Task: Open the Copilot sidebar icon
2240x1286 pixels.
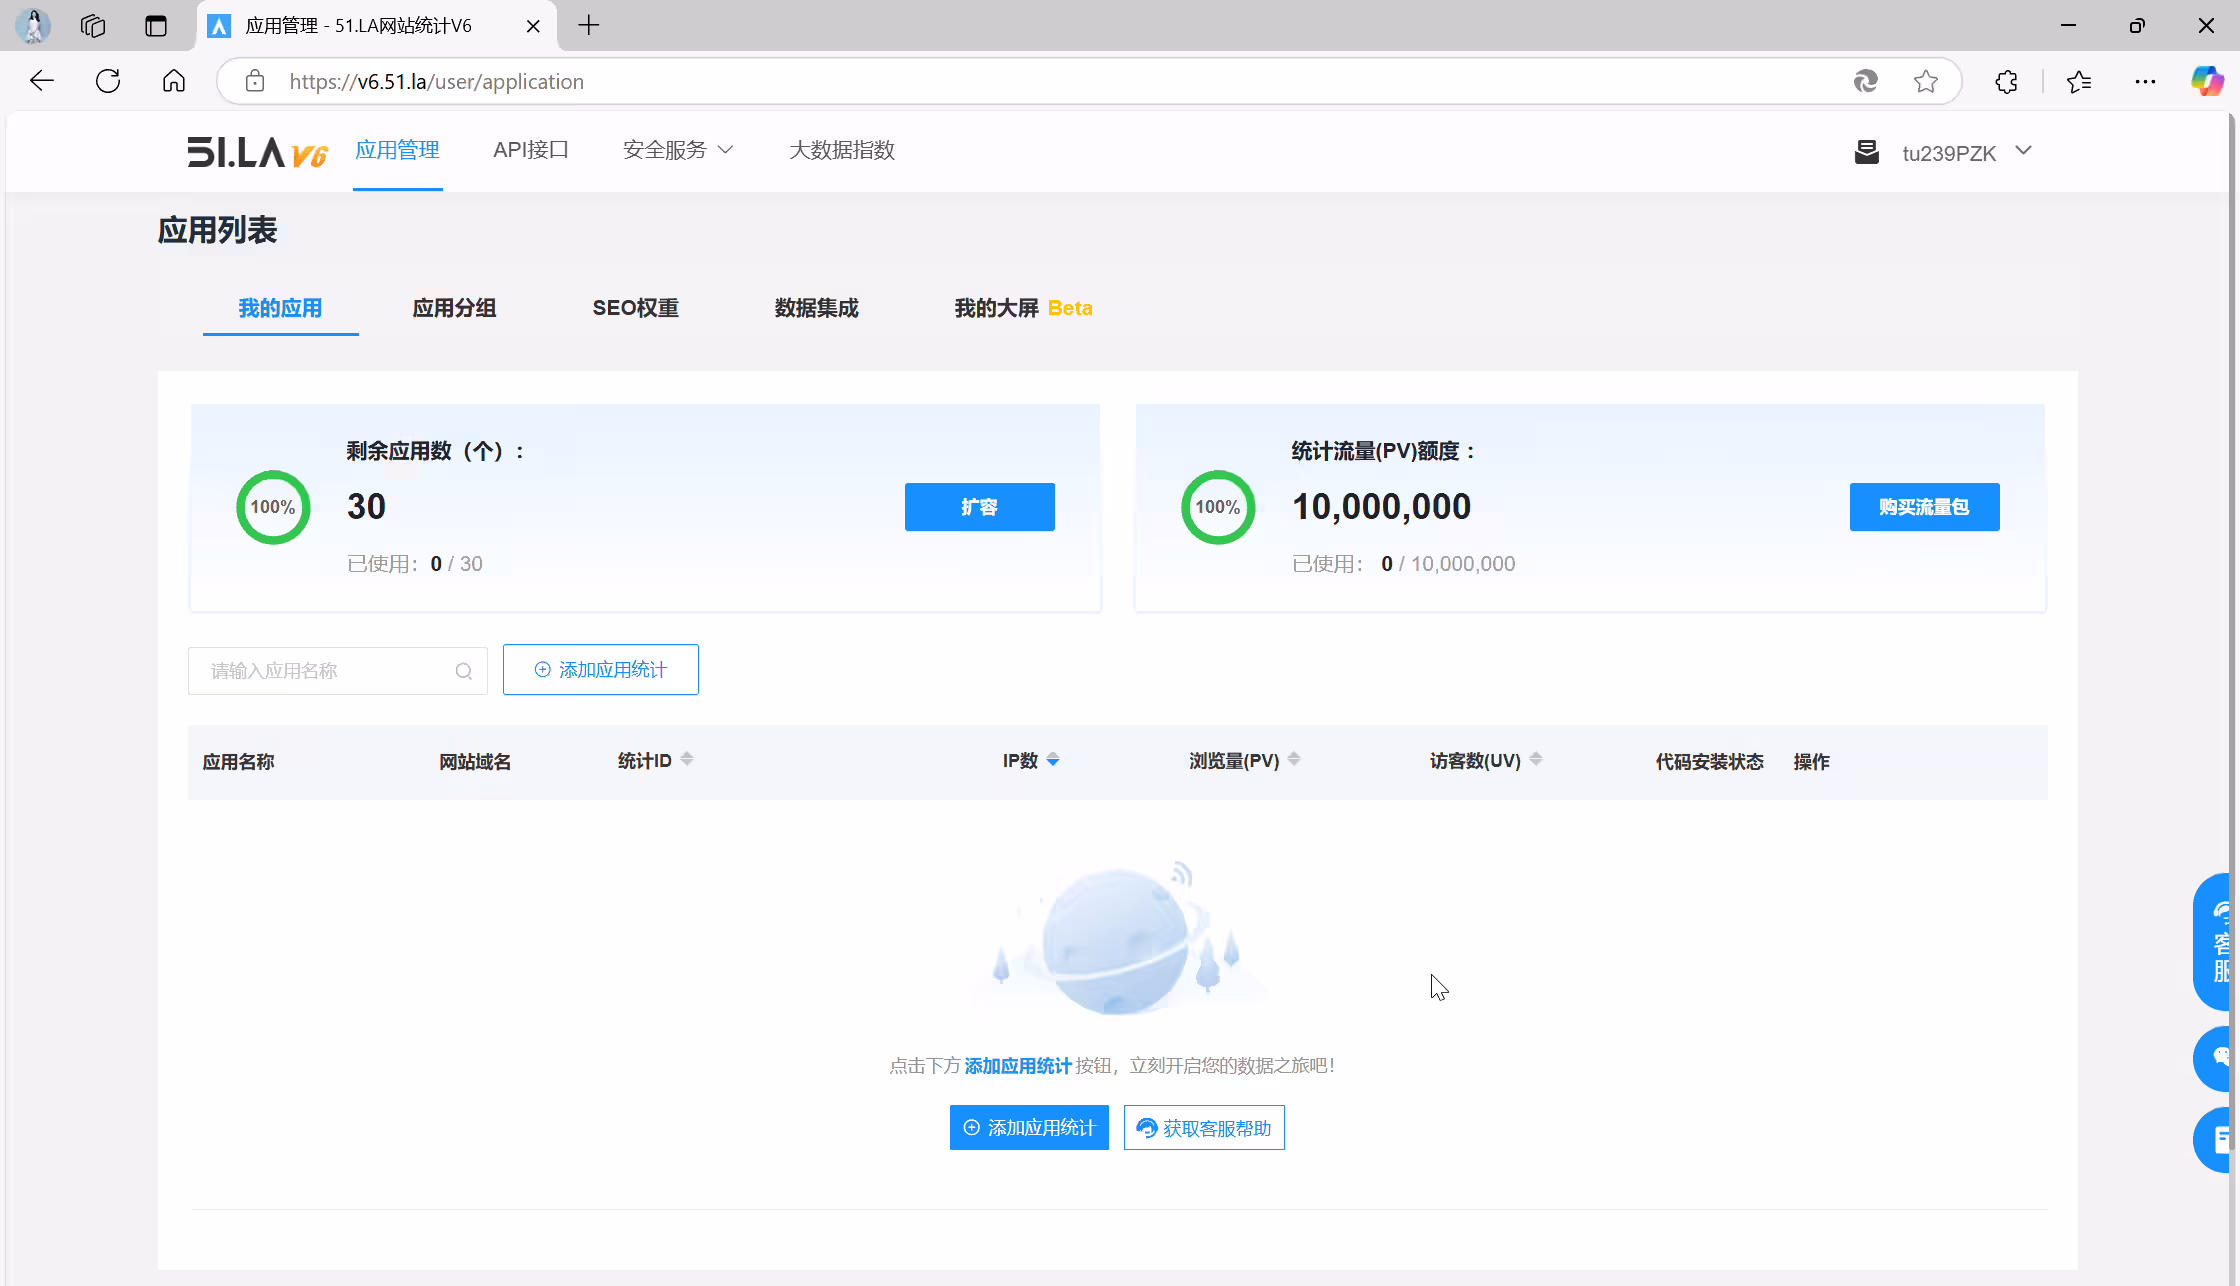Action: [2207, 81]
